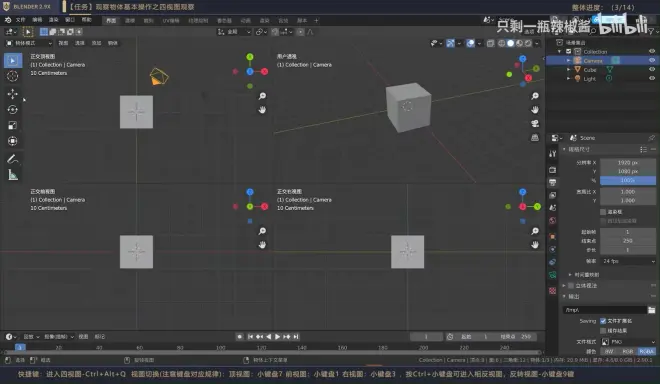Image resolution: width=660 pixels, height=384 pixels.
Task: Open the Render properties tab icon
Action: click(x=553, y=170)
